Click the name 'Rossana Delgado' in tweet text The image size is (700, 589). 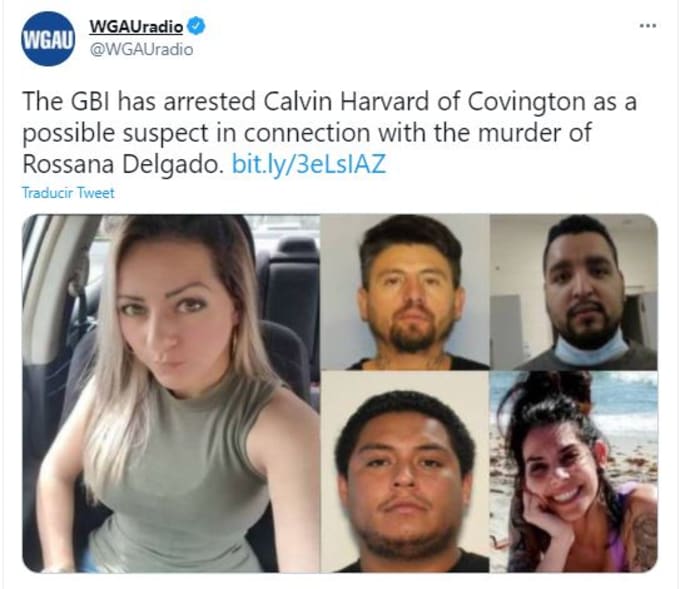point(122,164)
